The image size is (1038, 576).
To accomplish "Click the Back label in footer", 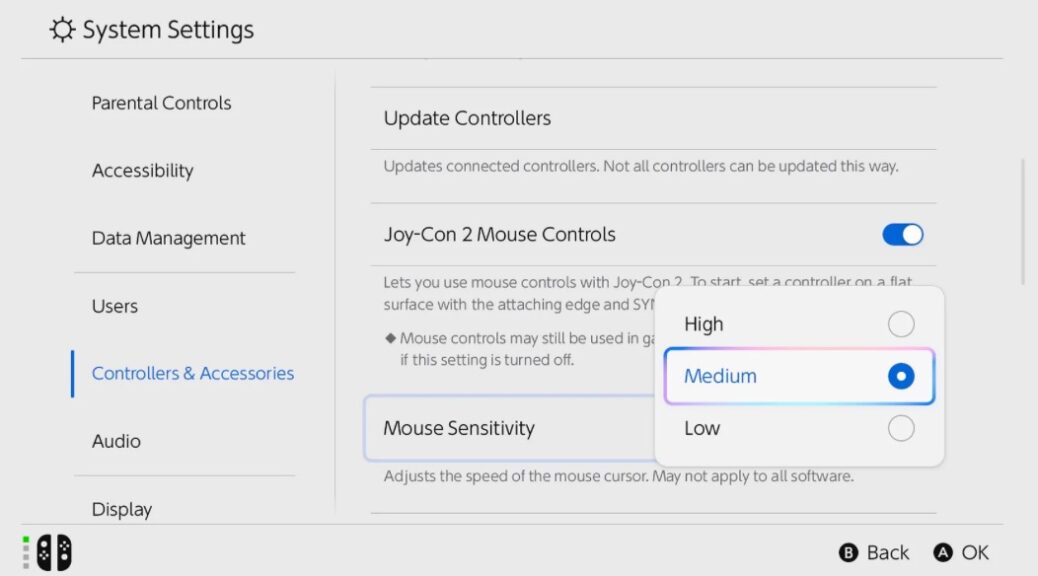I will [887, 553].
